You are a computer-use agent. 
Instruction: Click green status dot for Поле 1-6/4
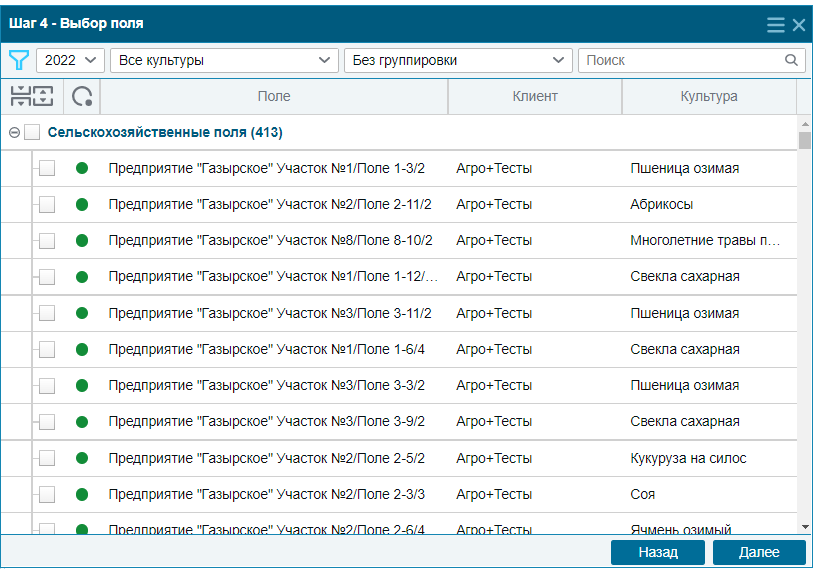click(82, 349)
